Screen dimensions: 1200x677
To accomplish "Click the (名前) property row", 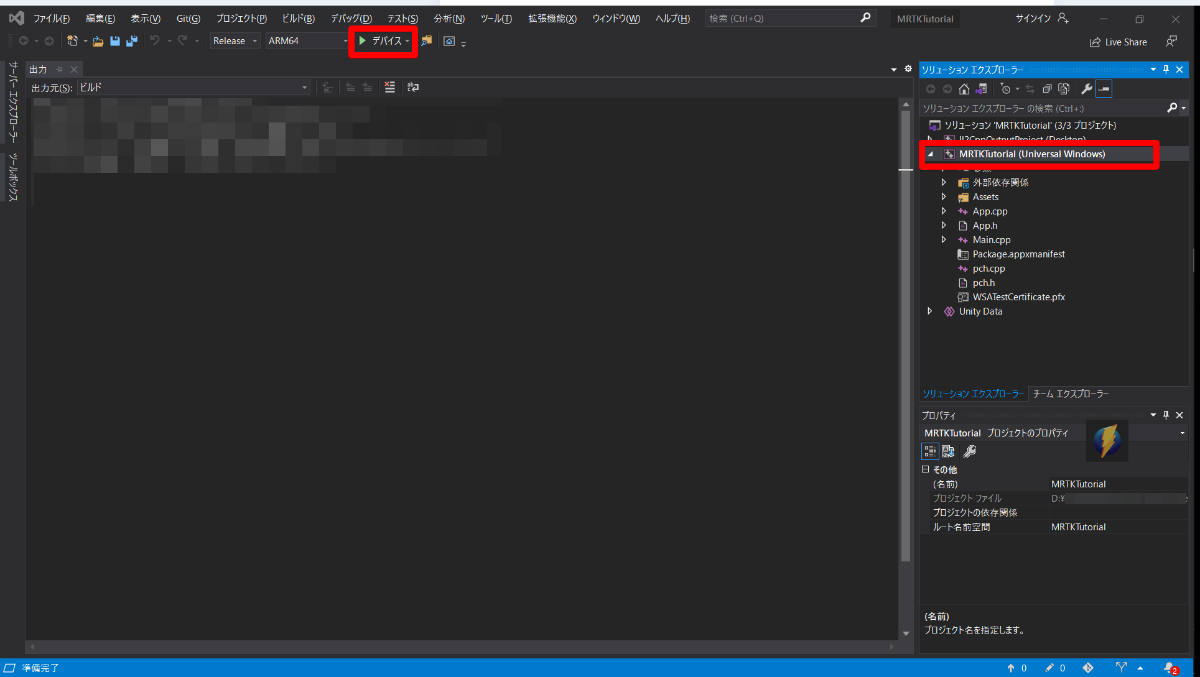I will pos(1054,484).
